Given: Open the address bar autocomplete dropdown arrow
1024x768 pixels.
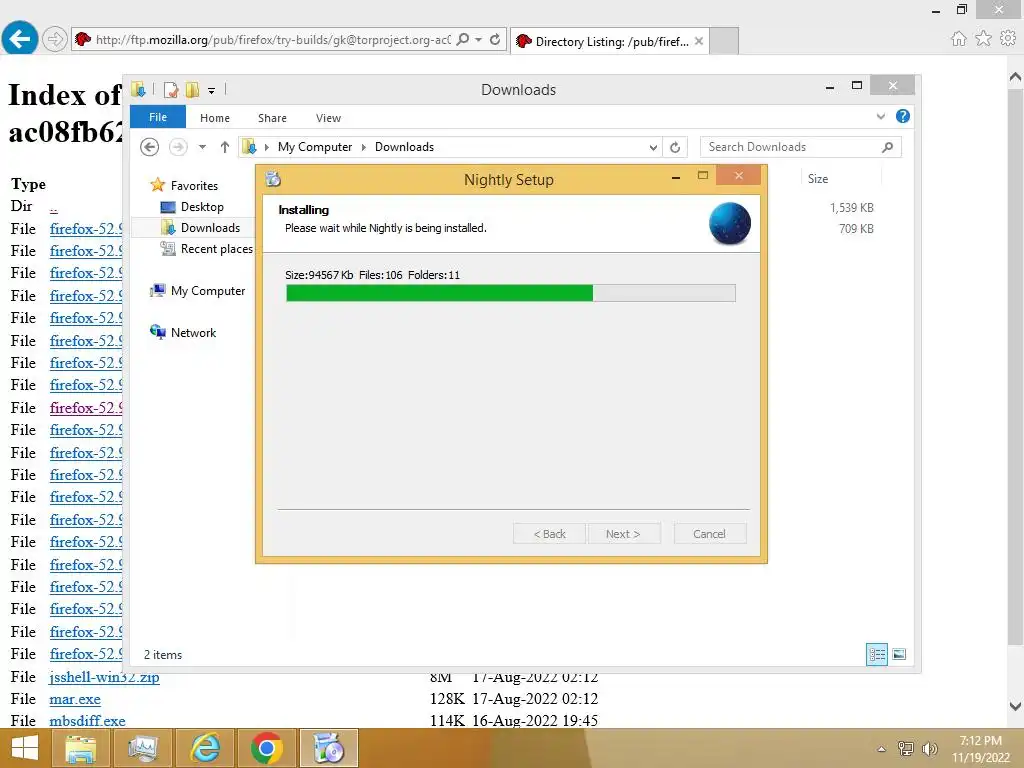Looking at the screenshot, I should click(479, 39).
